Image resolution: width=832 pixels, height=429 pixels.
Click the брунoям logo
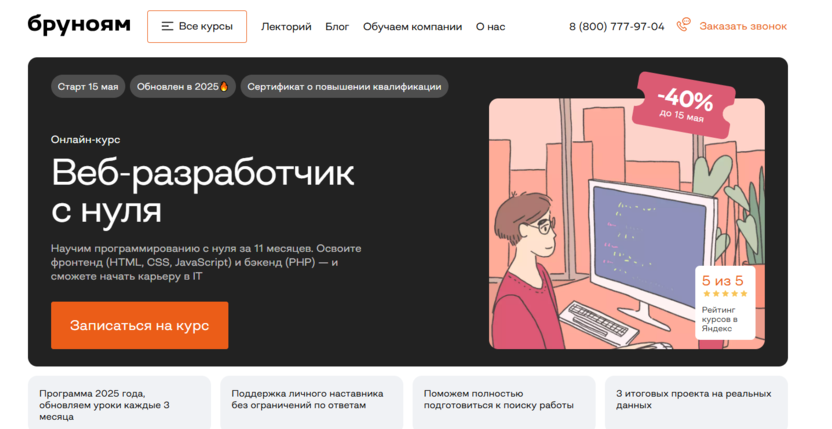[79, 25]
